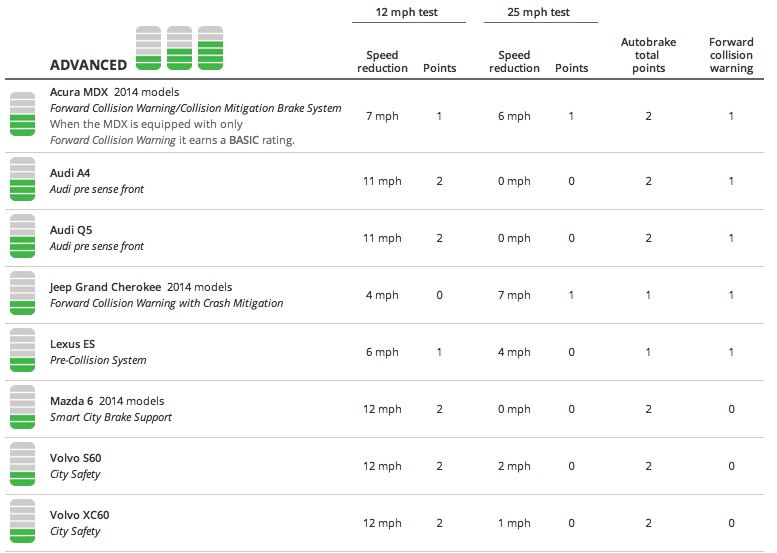Click '12 mph' in the Volvo S60 row
This screenshot has width=777, height=553.
382,466
